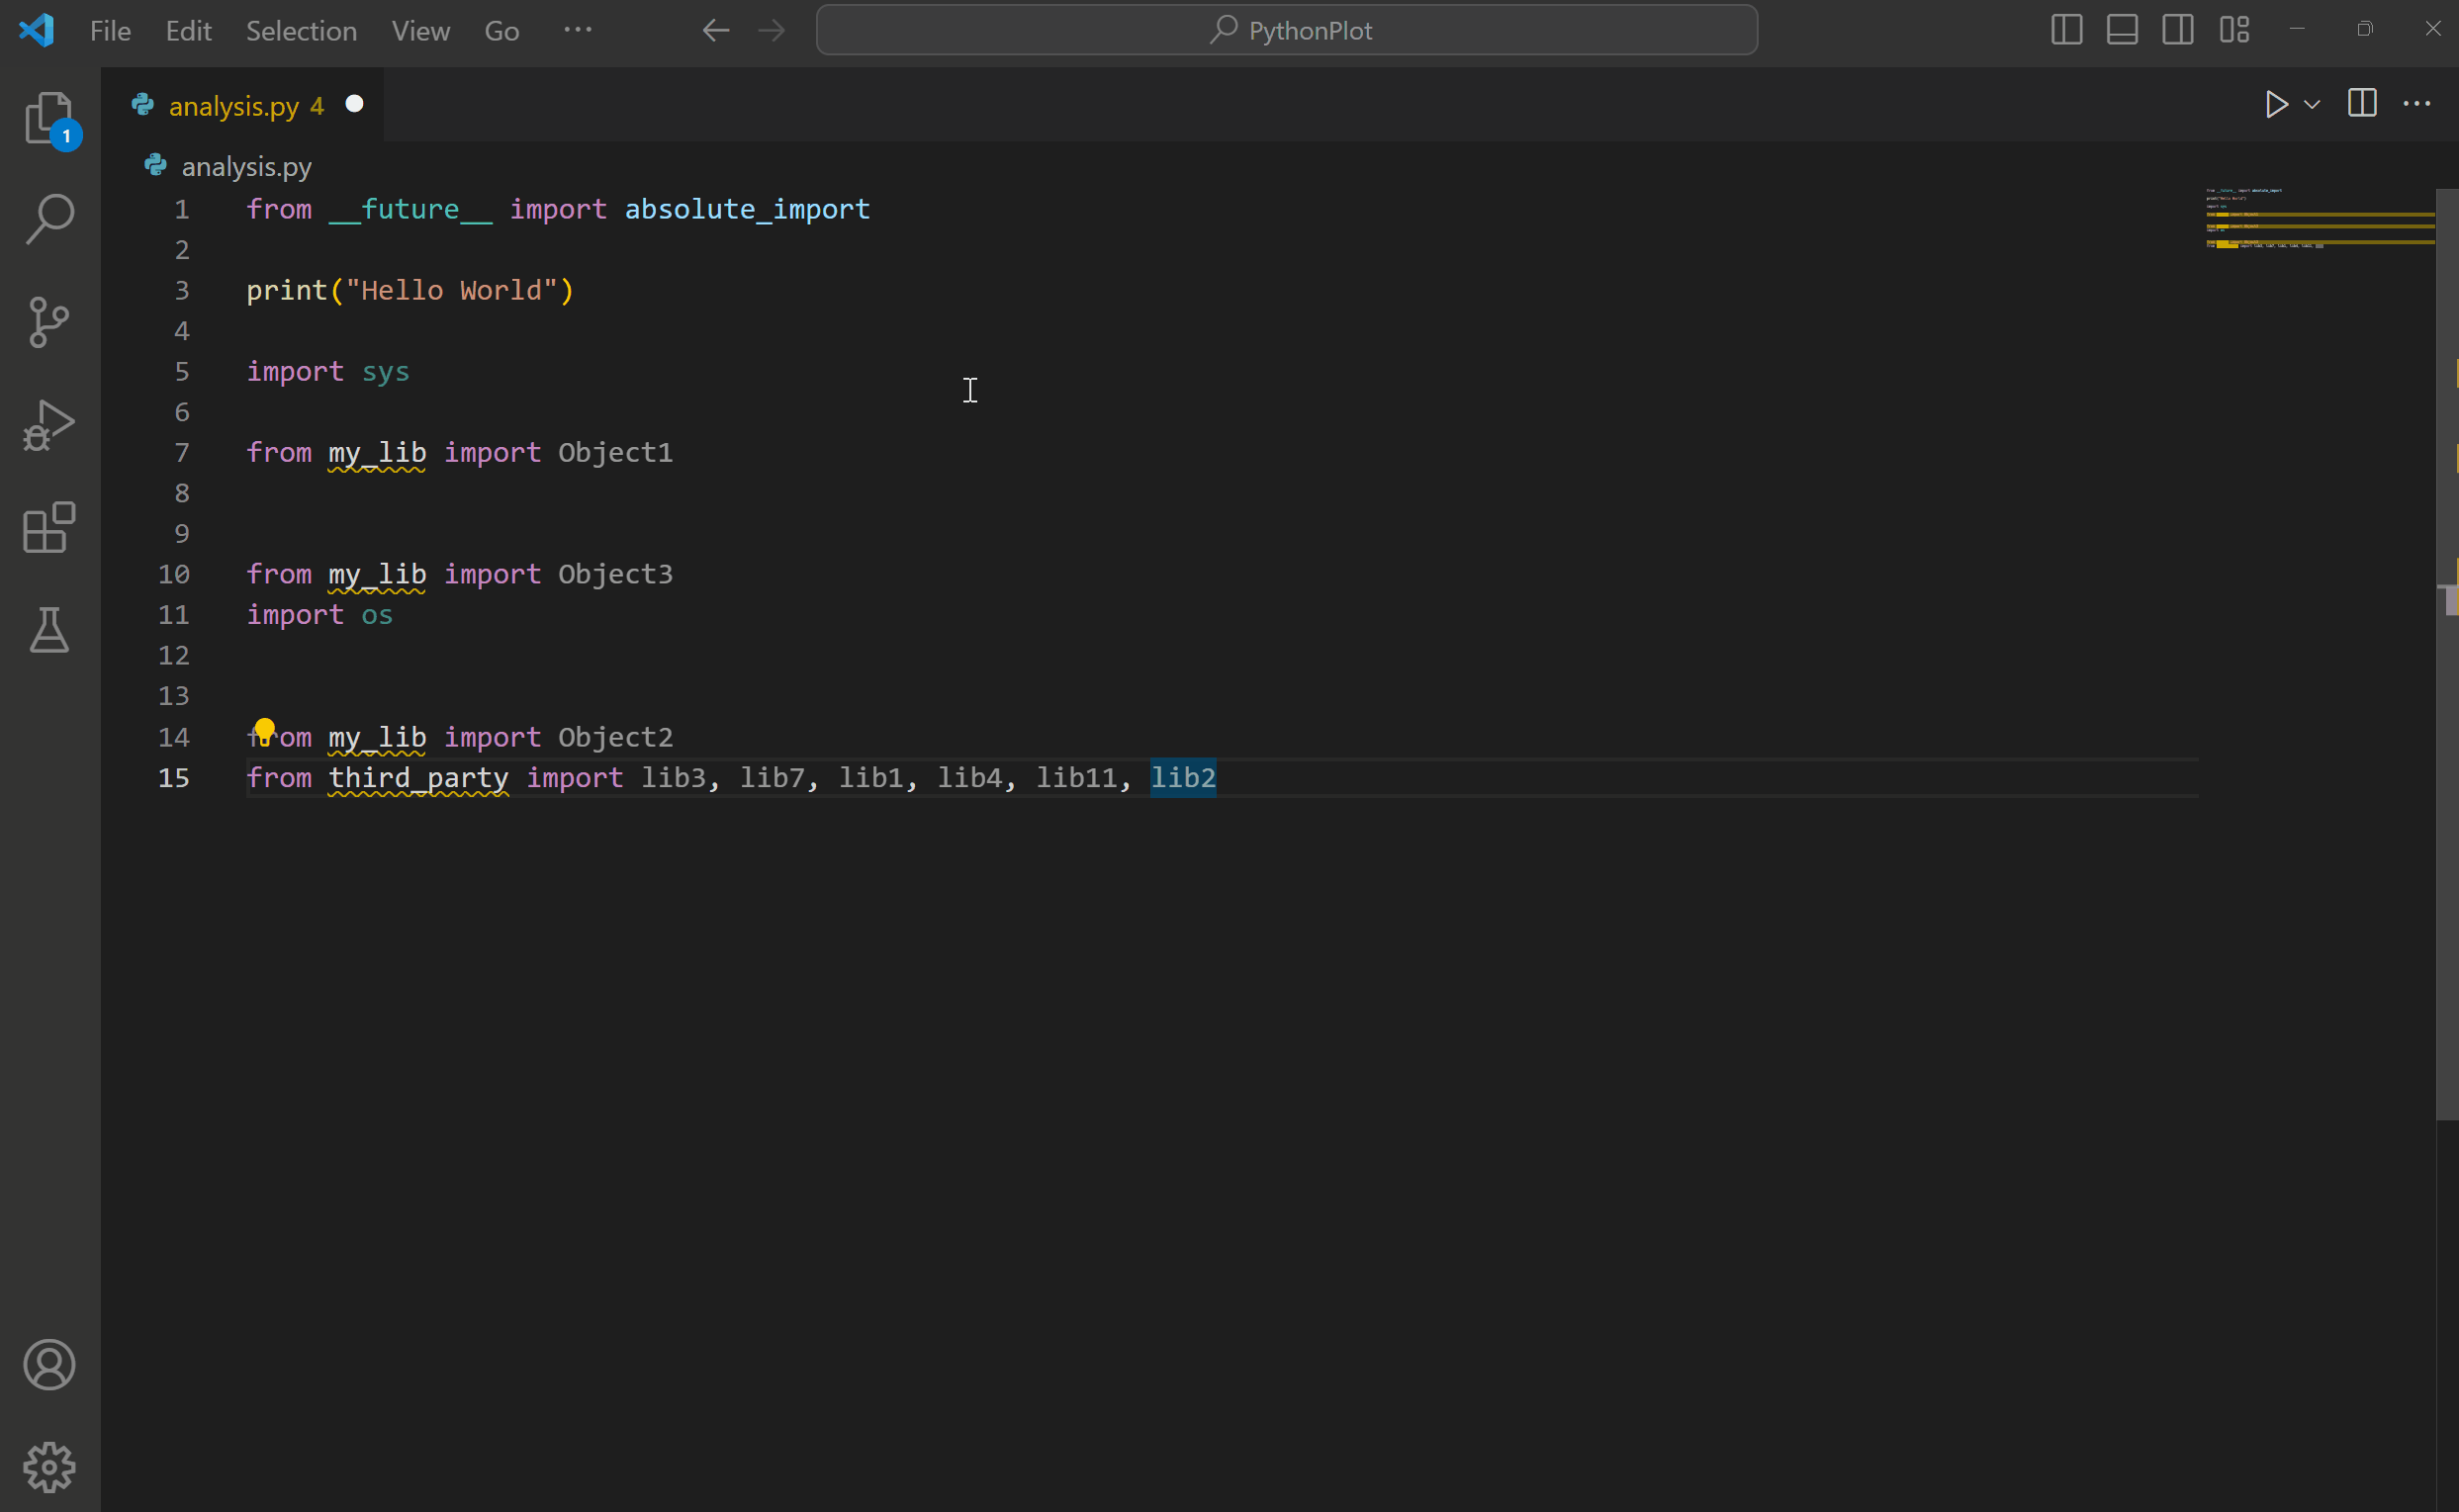Open the Source Control view
The image size is (2459, 1512).
tap(49, 321)
